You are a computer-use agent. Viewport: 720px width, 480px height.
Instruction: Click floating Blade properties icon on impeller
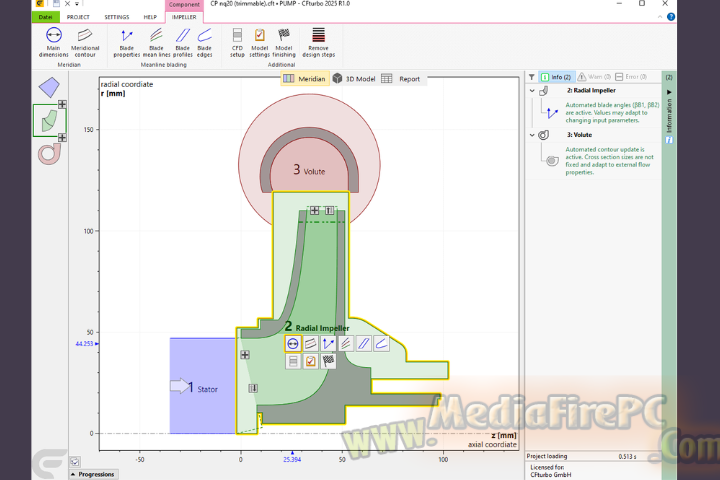click(x=328, y=344)
